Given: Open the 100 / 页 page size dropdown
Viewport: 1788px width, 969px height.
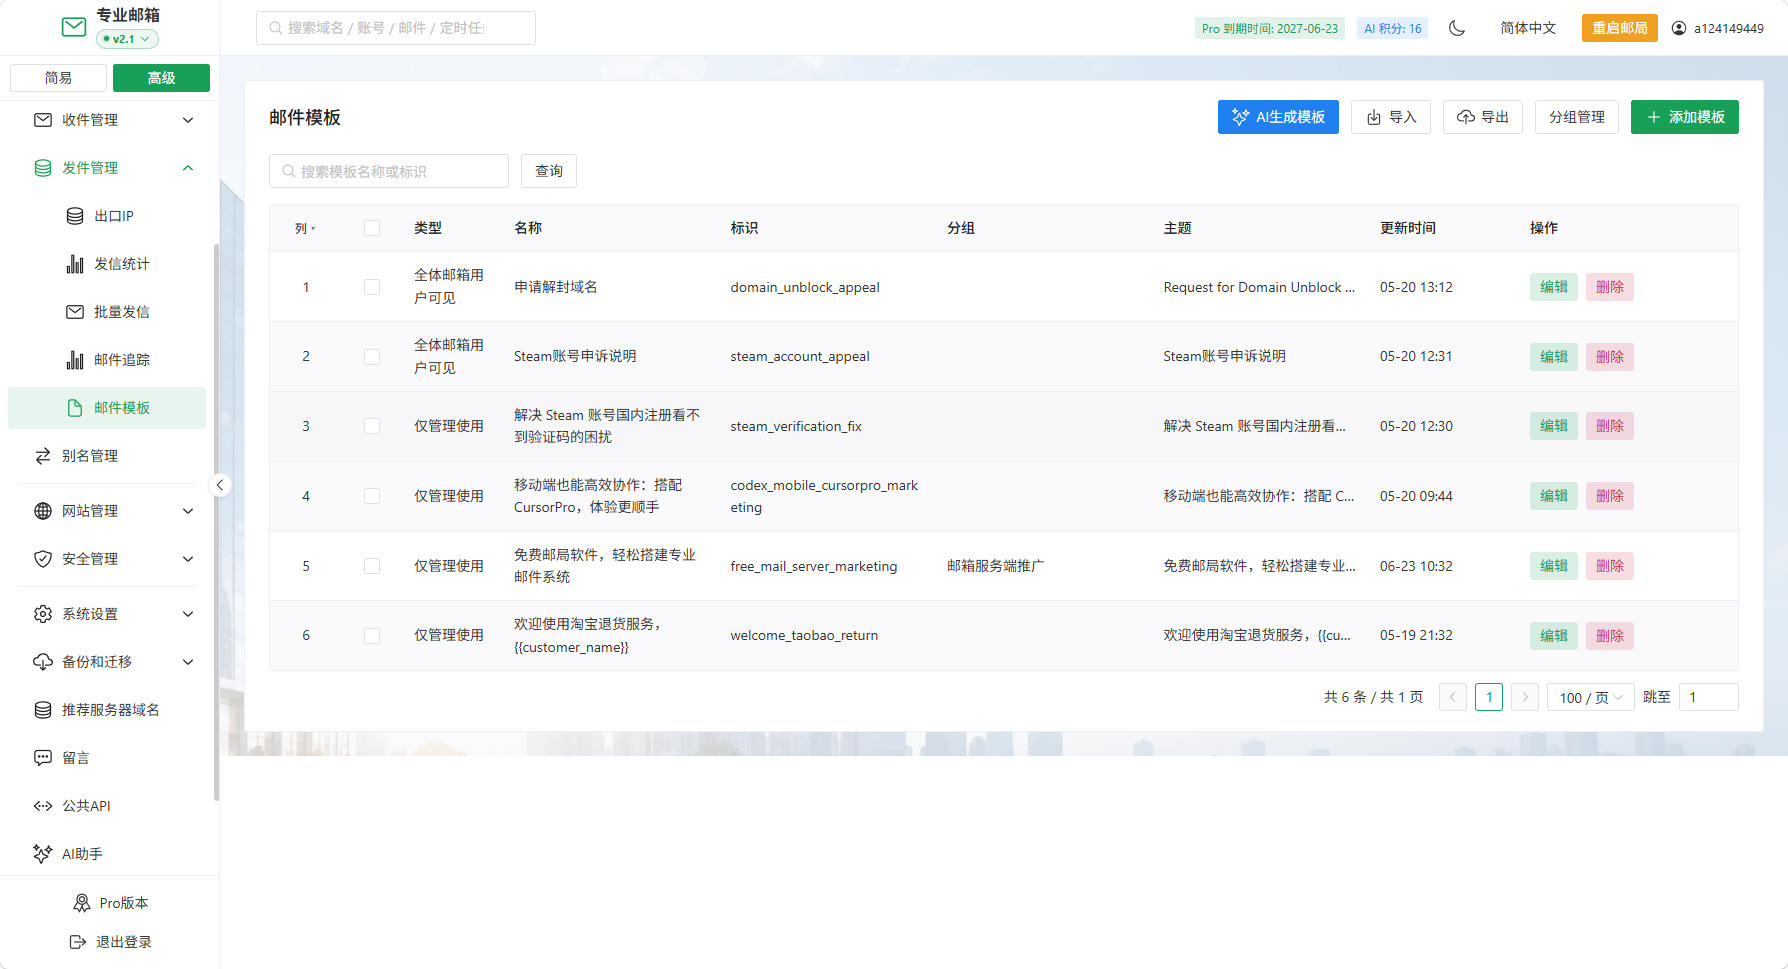Looking at the screenshot, I should pyautogui.click(x=1590, y=697).
